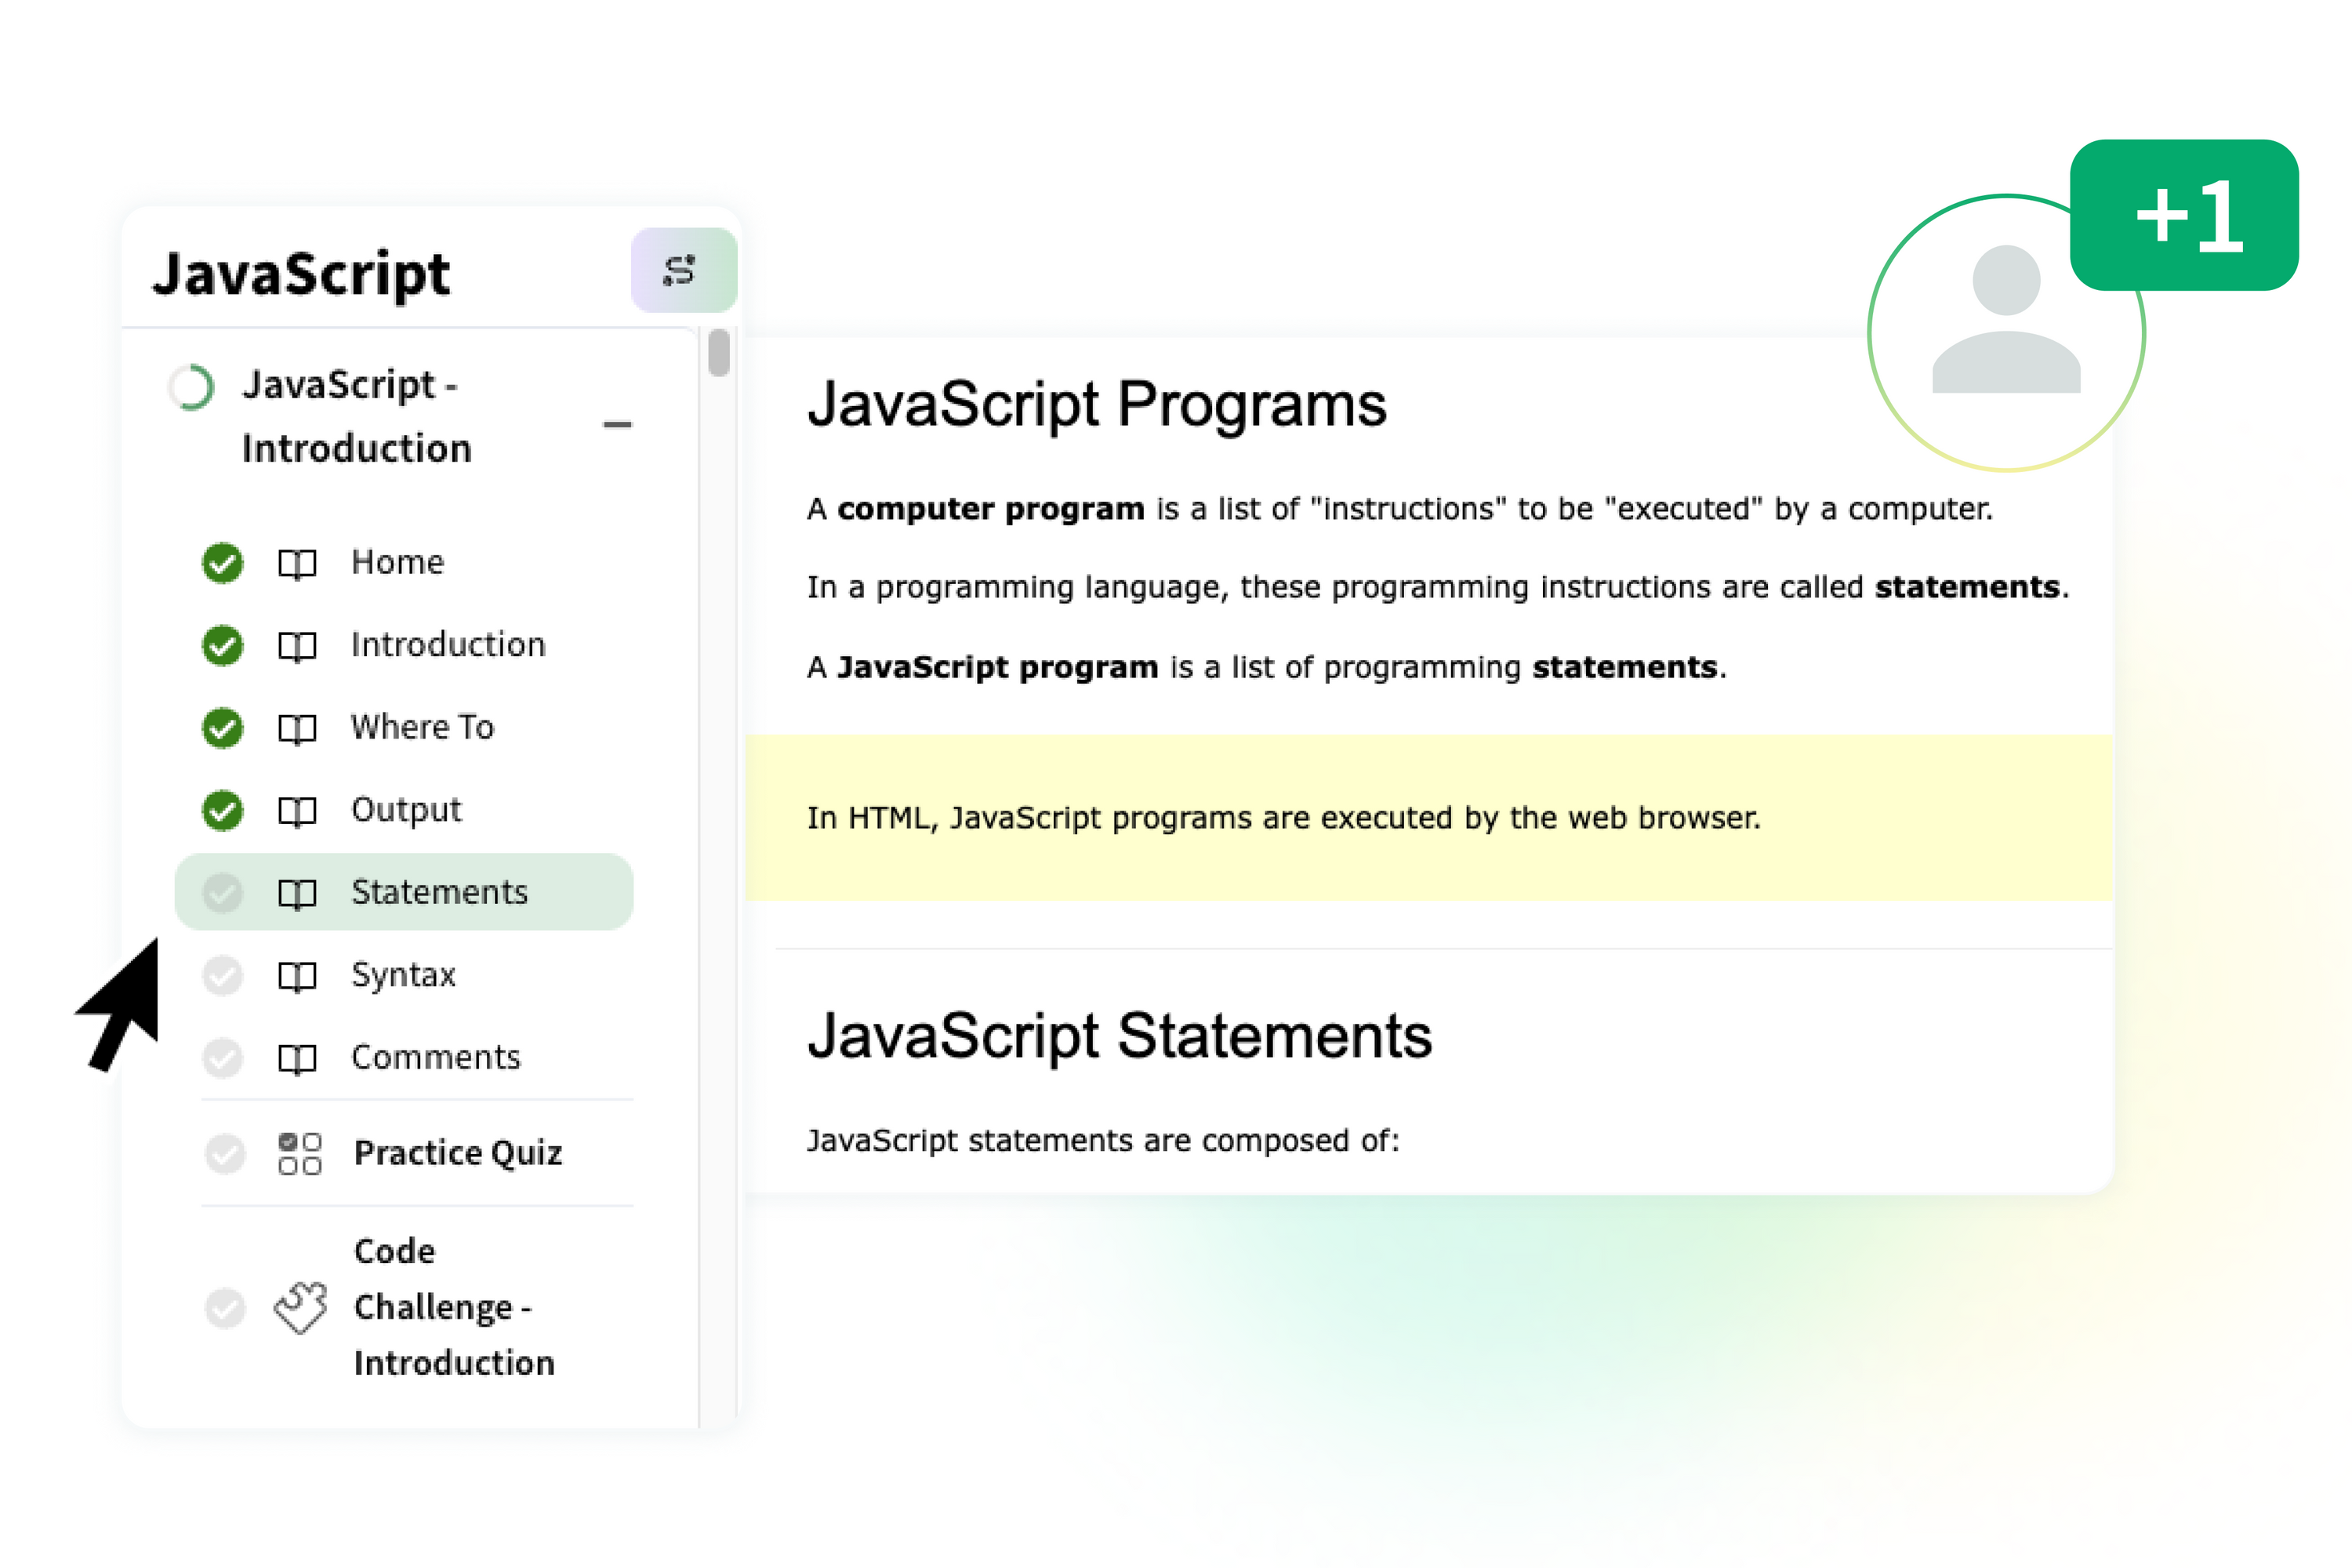Toggle the green completion check for Home
2352x1568 pixels.
tap(223, 562)
